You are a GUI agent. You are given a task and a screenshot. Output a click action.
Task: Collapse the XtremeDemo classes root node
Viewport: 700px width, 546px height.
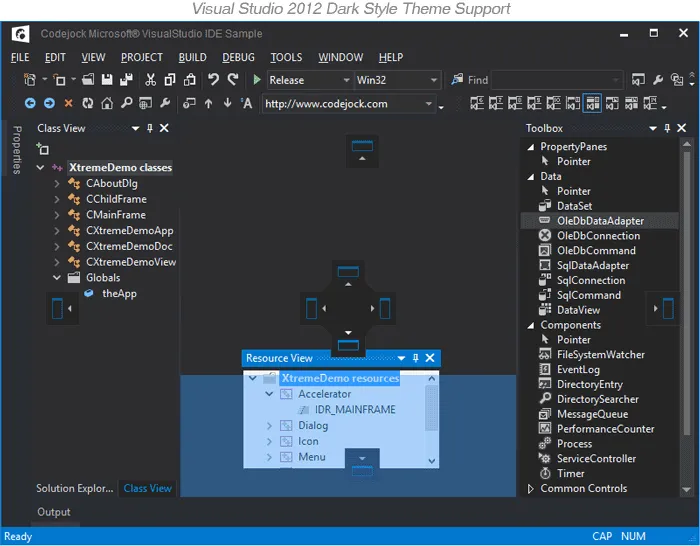[40, 167]
